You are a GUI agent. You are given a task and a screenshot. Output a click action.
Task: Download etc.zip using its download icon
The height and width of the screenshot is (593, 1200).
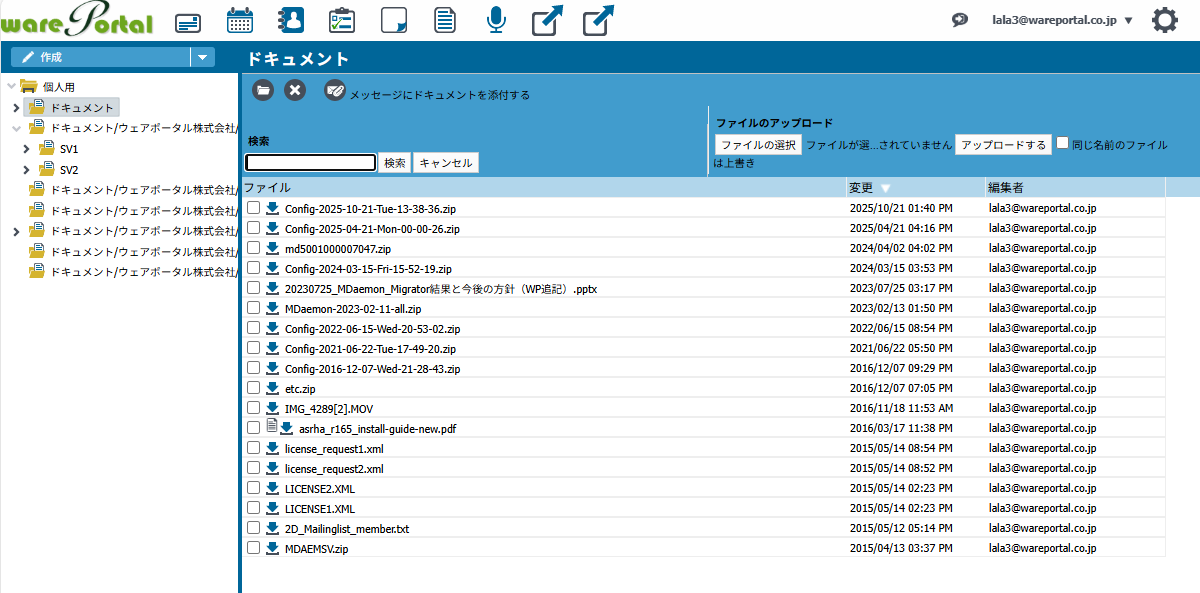click(x=272, y=388)
